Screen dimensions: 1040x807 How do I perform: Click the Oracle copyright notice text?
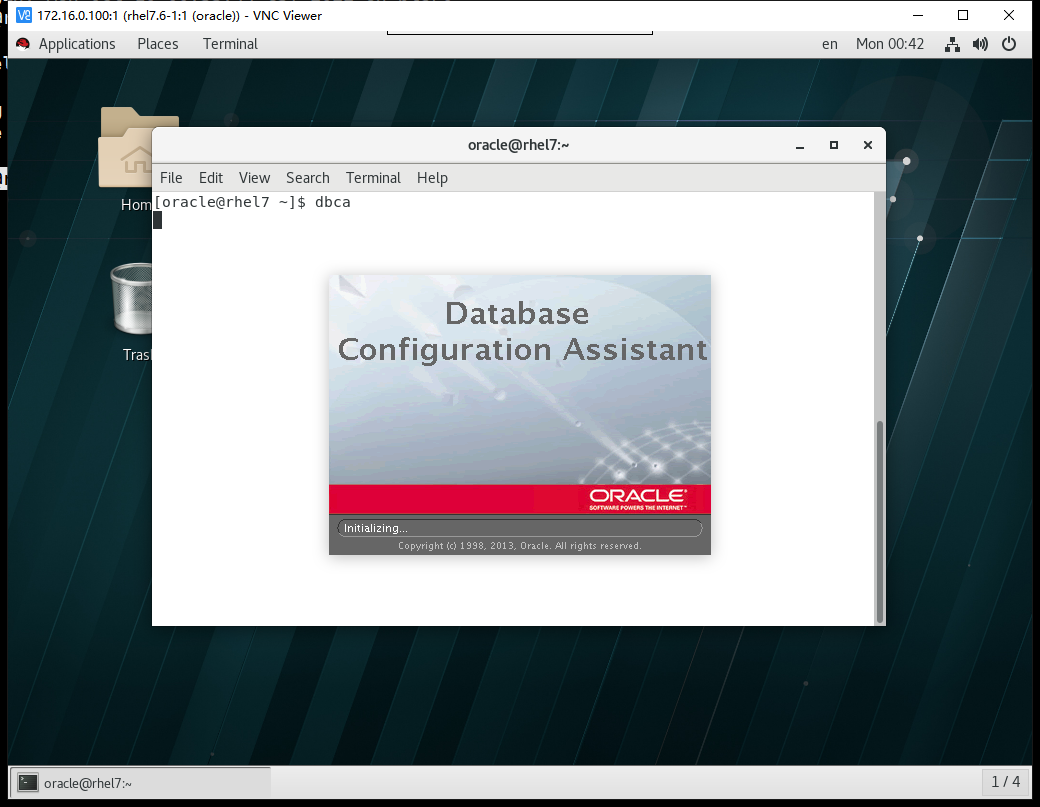pyautogui.click(x=519, y=546)
